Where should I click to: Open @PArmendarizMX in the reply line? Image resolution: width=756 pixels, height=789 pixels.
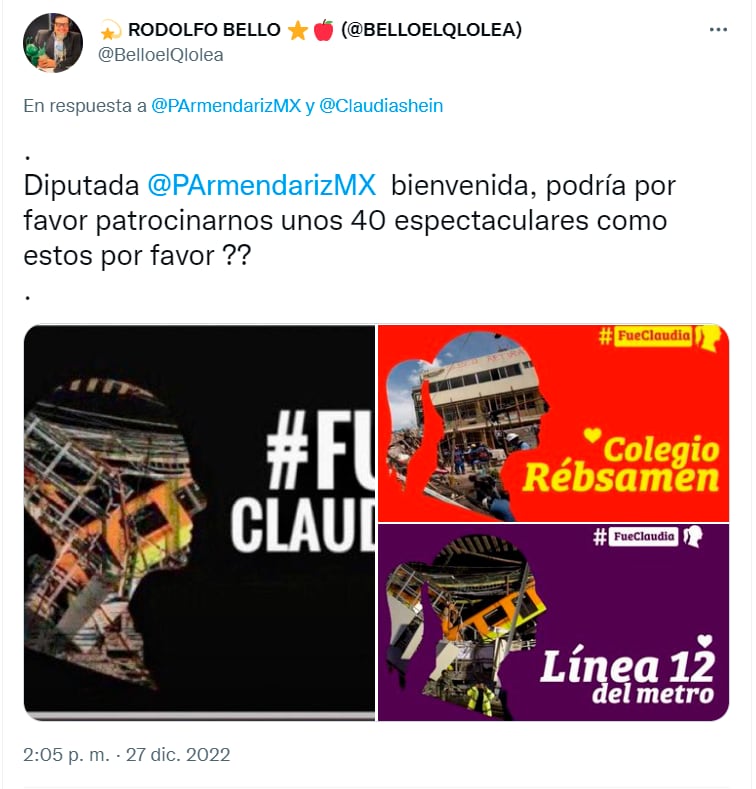(226, 106)
